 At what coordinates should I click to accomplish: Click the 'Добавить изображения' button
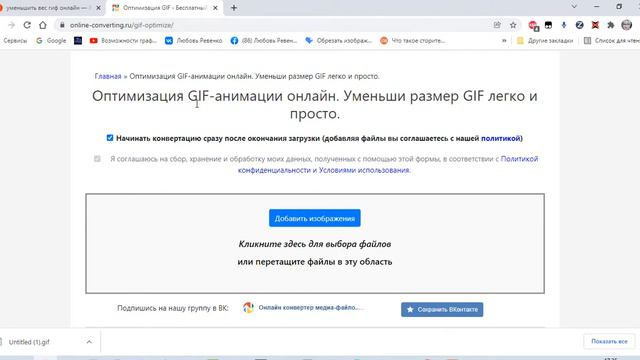[x=315, y=218]
